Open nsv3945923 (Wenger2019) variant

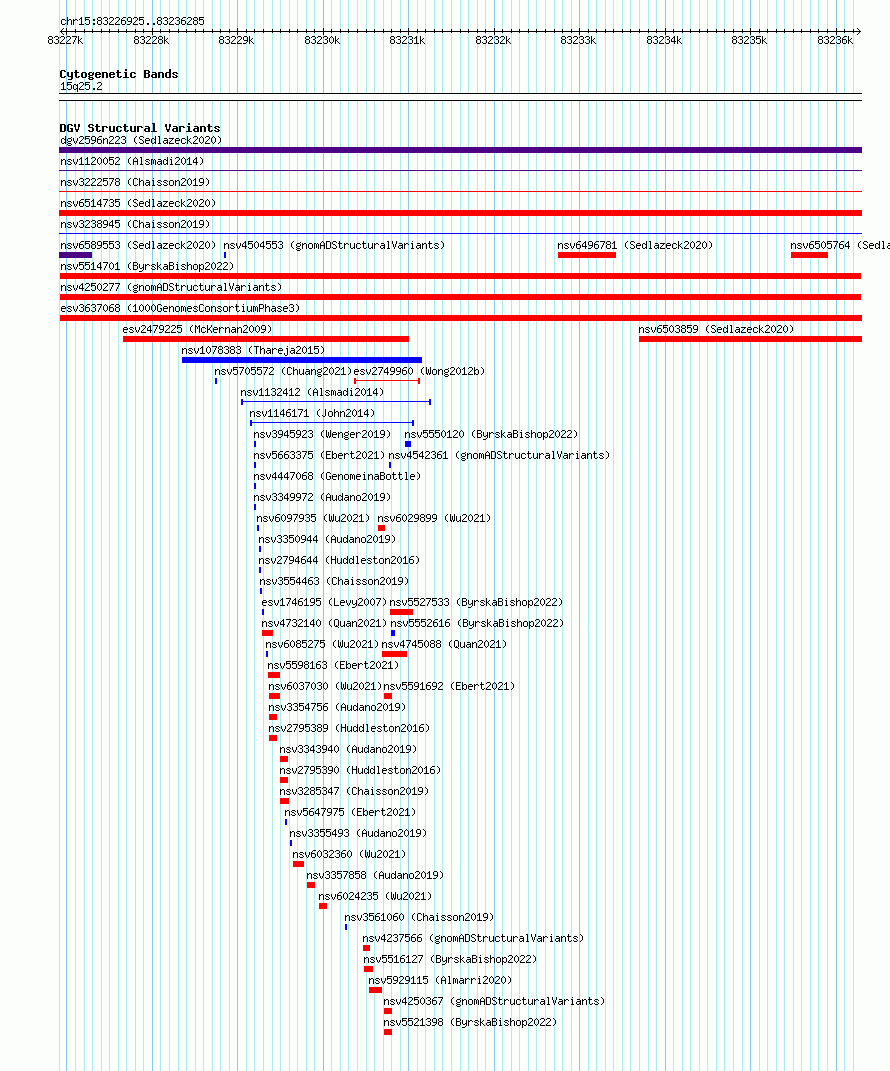(x=322, y=434)
